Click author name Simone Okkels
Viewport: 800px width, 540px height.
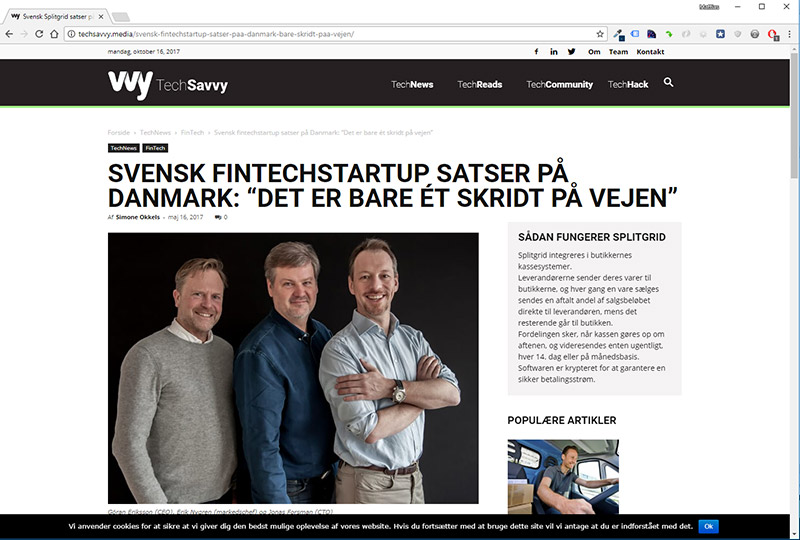(138, 217)
